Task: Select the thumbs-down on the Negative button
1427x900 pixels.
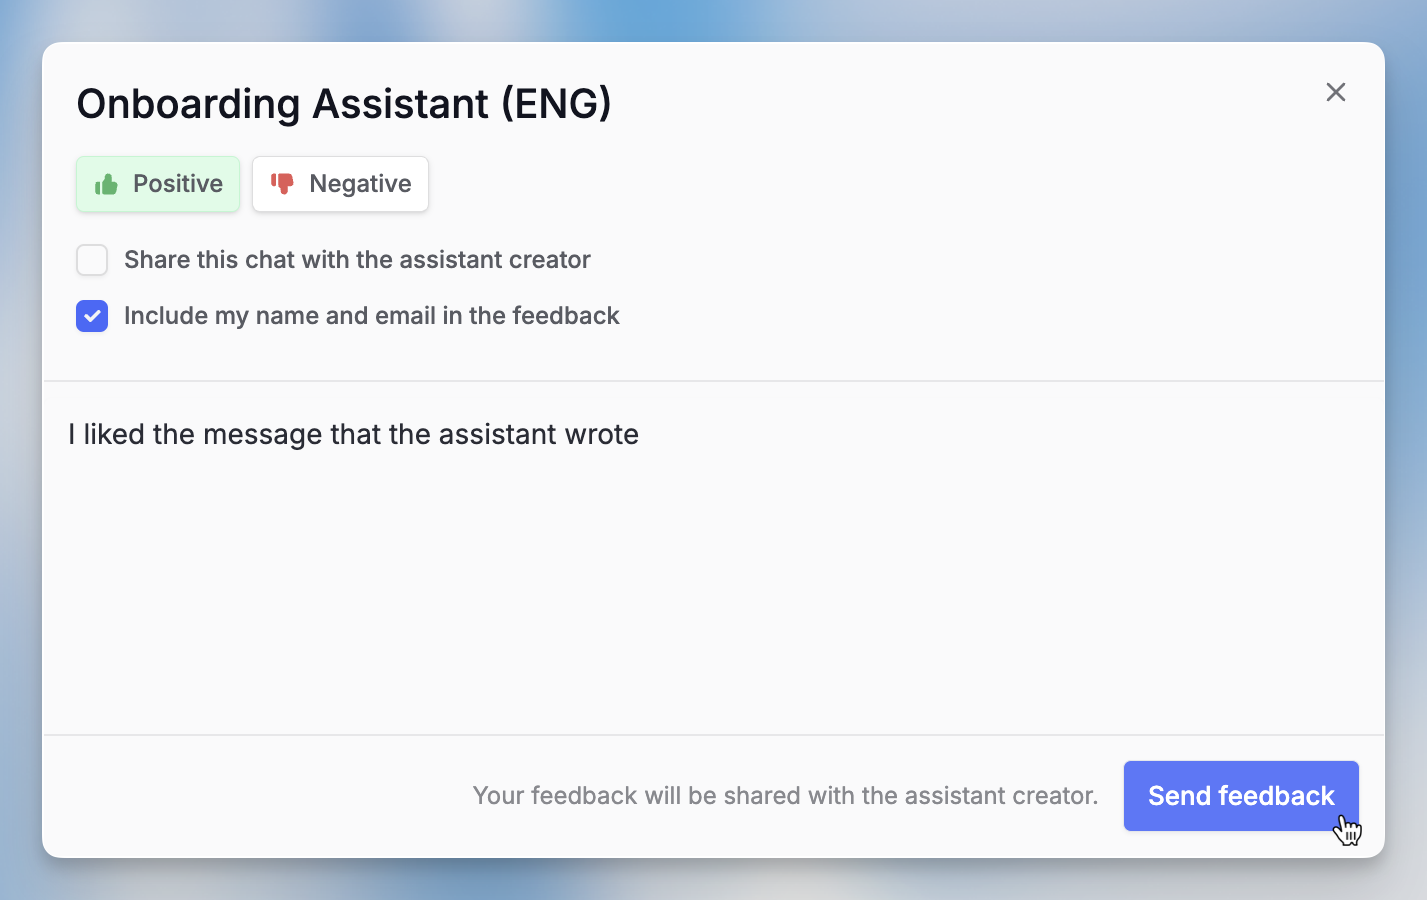Action: coord(282,183)
